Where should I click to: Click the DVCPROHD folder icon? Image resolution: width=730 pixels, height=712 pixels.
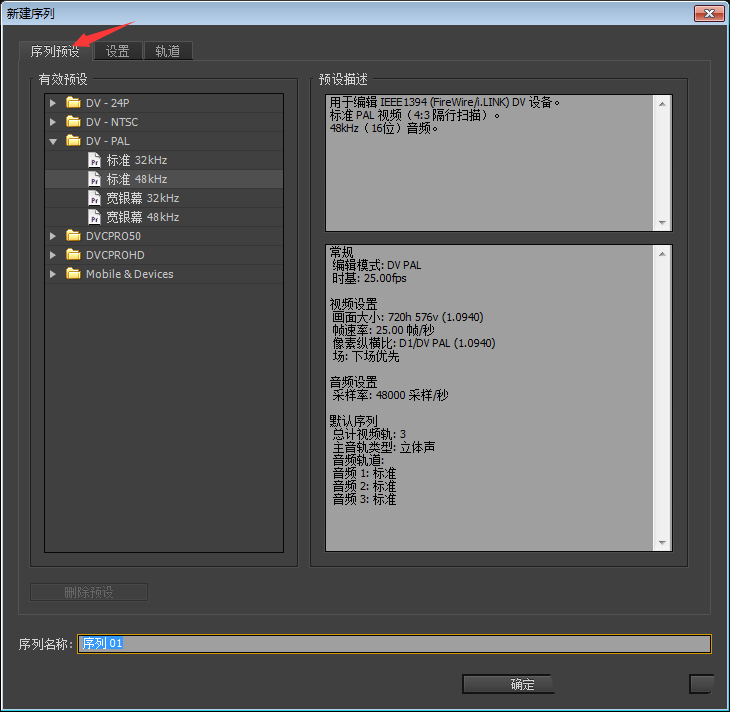[73, 255]
